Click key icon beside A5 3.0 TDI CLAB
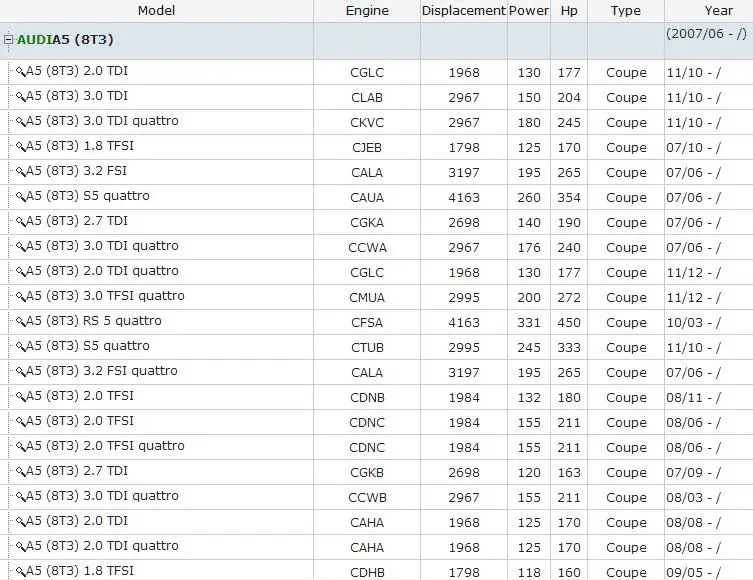 20,97
